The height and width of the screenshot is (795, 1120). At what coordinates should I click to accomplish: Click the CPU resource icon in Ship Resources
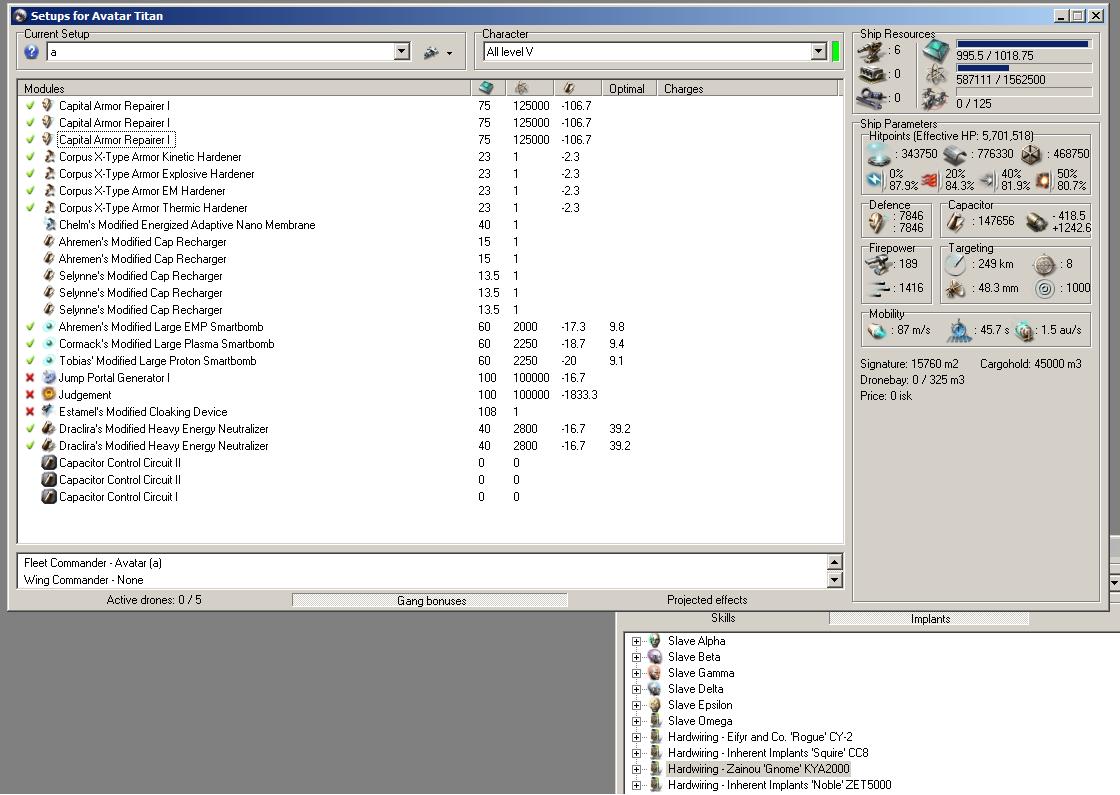click(x=935, y=50)
